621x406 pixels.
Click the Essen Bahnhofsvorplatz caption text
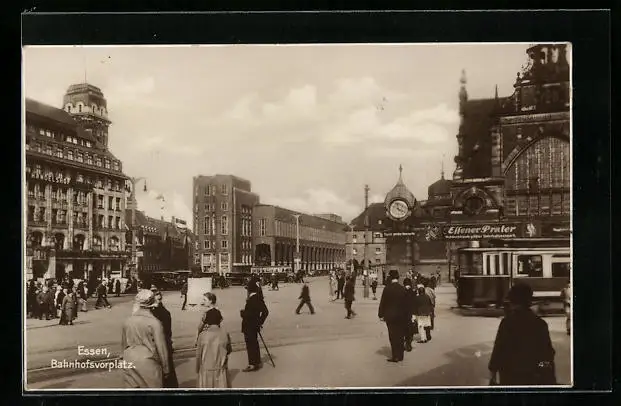[x=92, y=358]
